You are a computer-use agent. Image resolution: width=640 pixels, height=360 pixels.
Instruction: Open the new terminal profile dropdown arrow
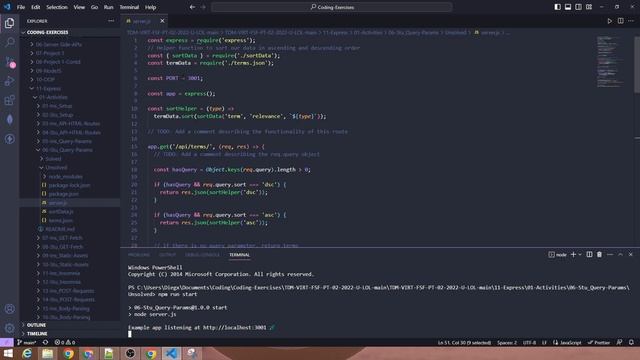point(580,254)
